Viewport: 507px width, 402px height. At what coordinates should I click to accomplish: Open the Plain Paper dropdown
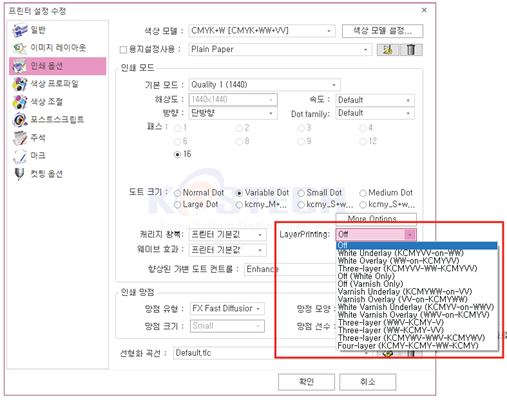(280, 50)
